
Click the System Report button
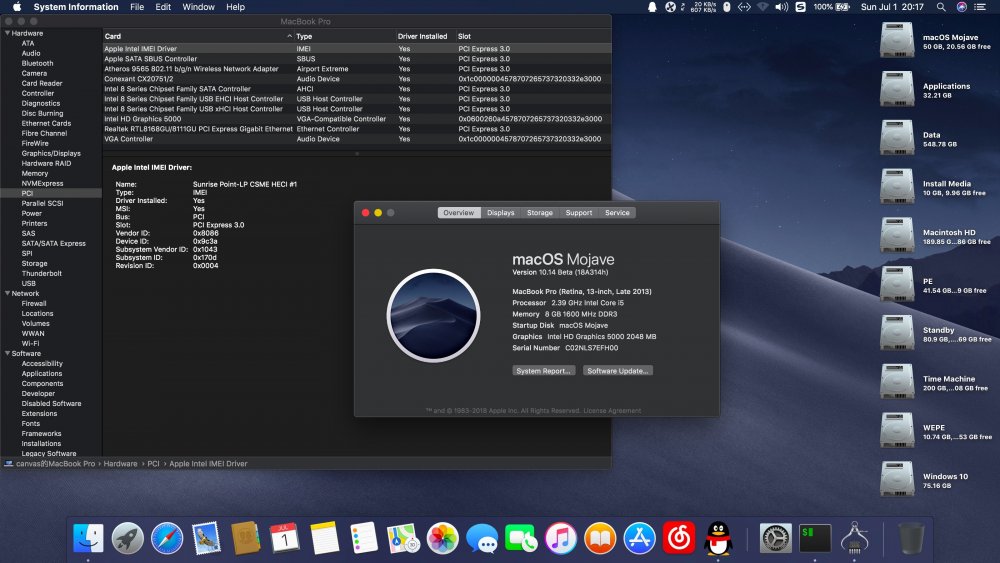click(x=543, y=371)
